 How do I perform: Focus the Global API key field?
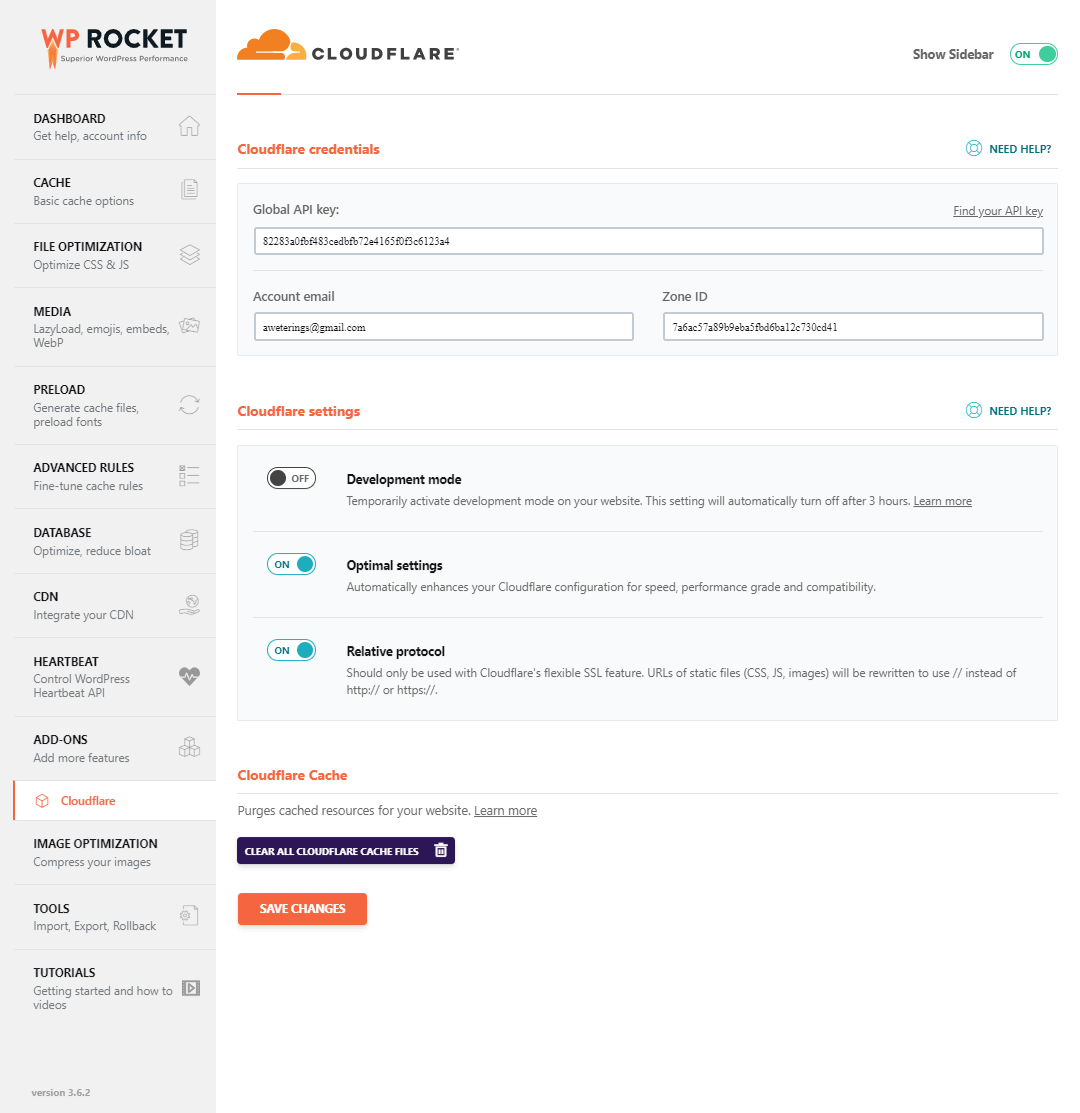point(649,241)
